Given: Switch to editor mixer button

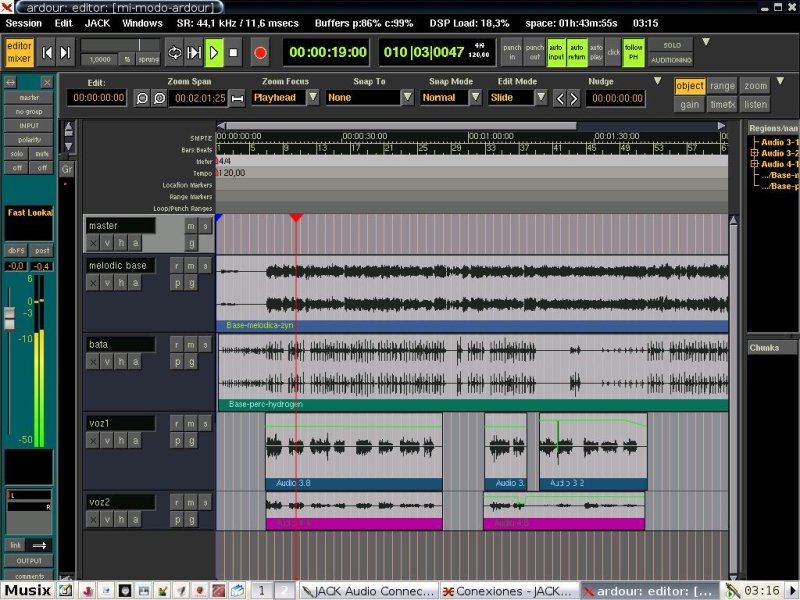Looking at the screenshot, I should click(19, 52).
